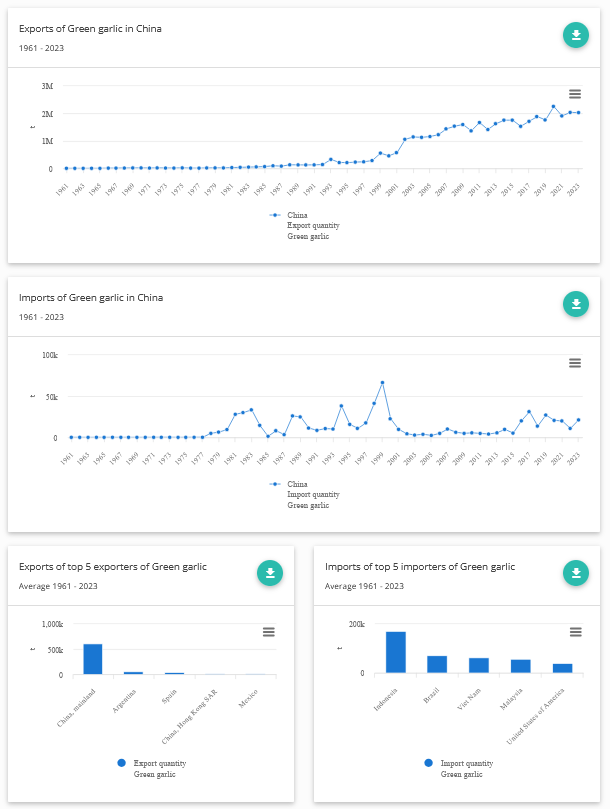This screenshot has height=809, width=610.
Task: Download the top 5 importers chart
Action: click(576, 573)
